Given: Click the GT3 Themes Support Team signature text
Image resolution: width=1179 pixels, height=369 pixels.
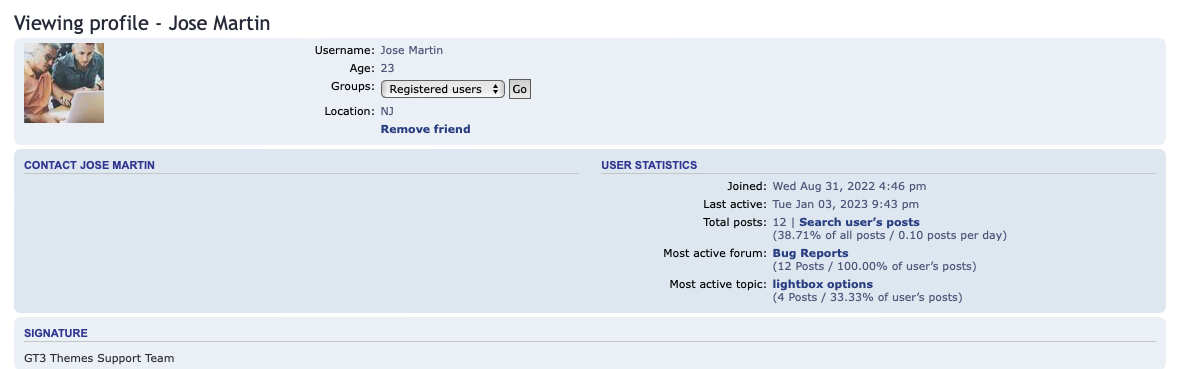Looking at the screenshot, I should [99, 358].
